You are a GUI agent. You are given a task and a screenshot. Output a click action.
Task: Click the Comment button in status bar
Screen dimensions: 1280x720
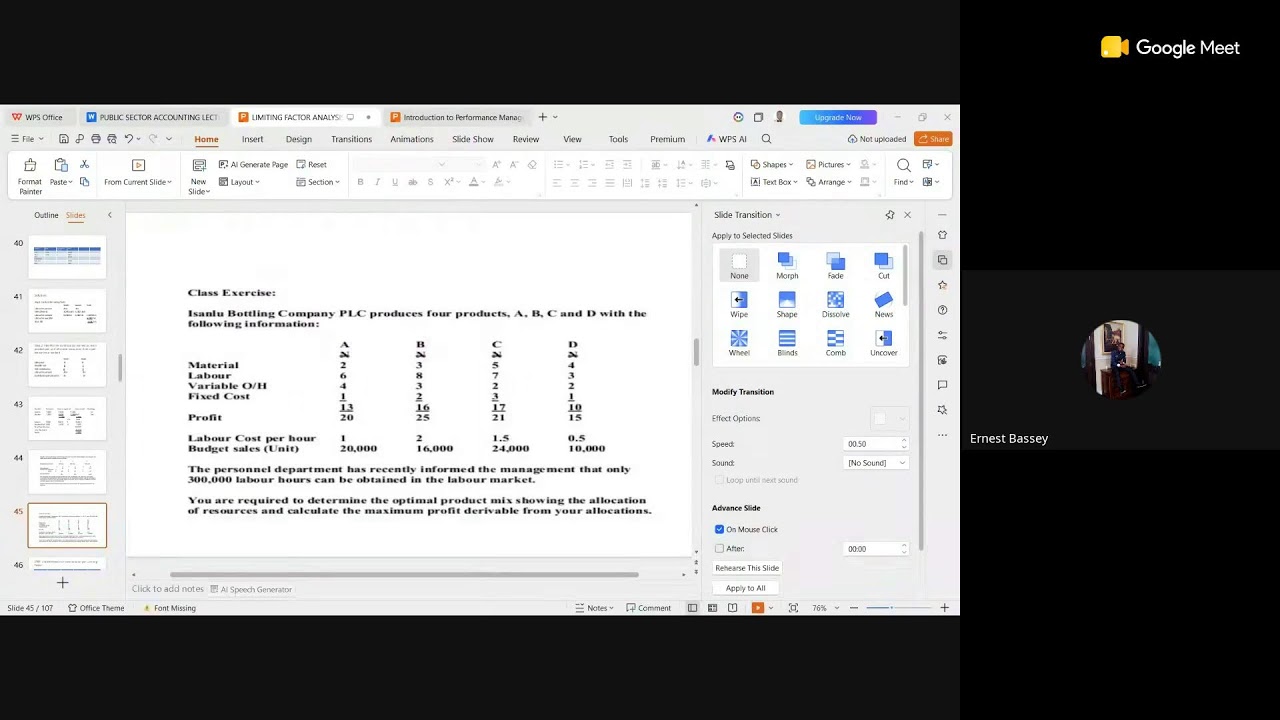(648, 608)
